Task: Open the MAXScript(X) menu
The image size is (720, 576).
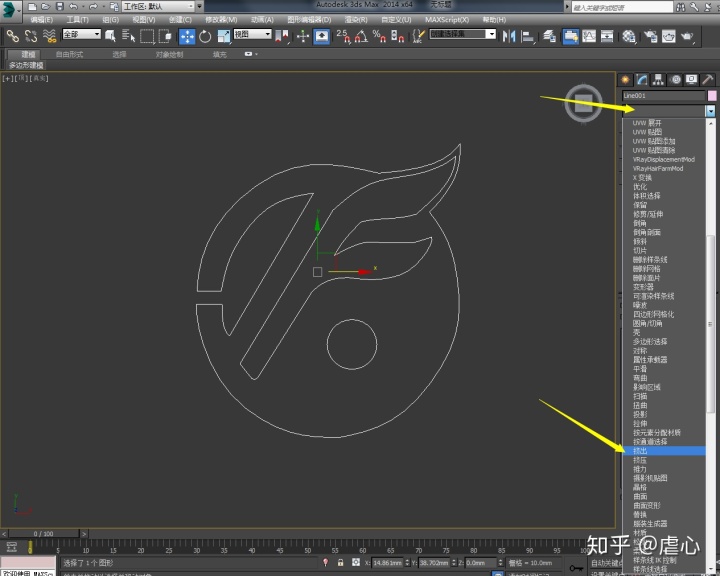Action: [447, 20]
